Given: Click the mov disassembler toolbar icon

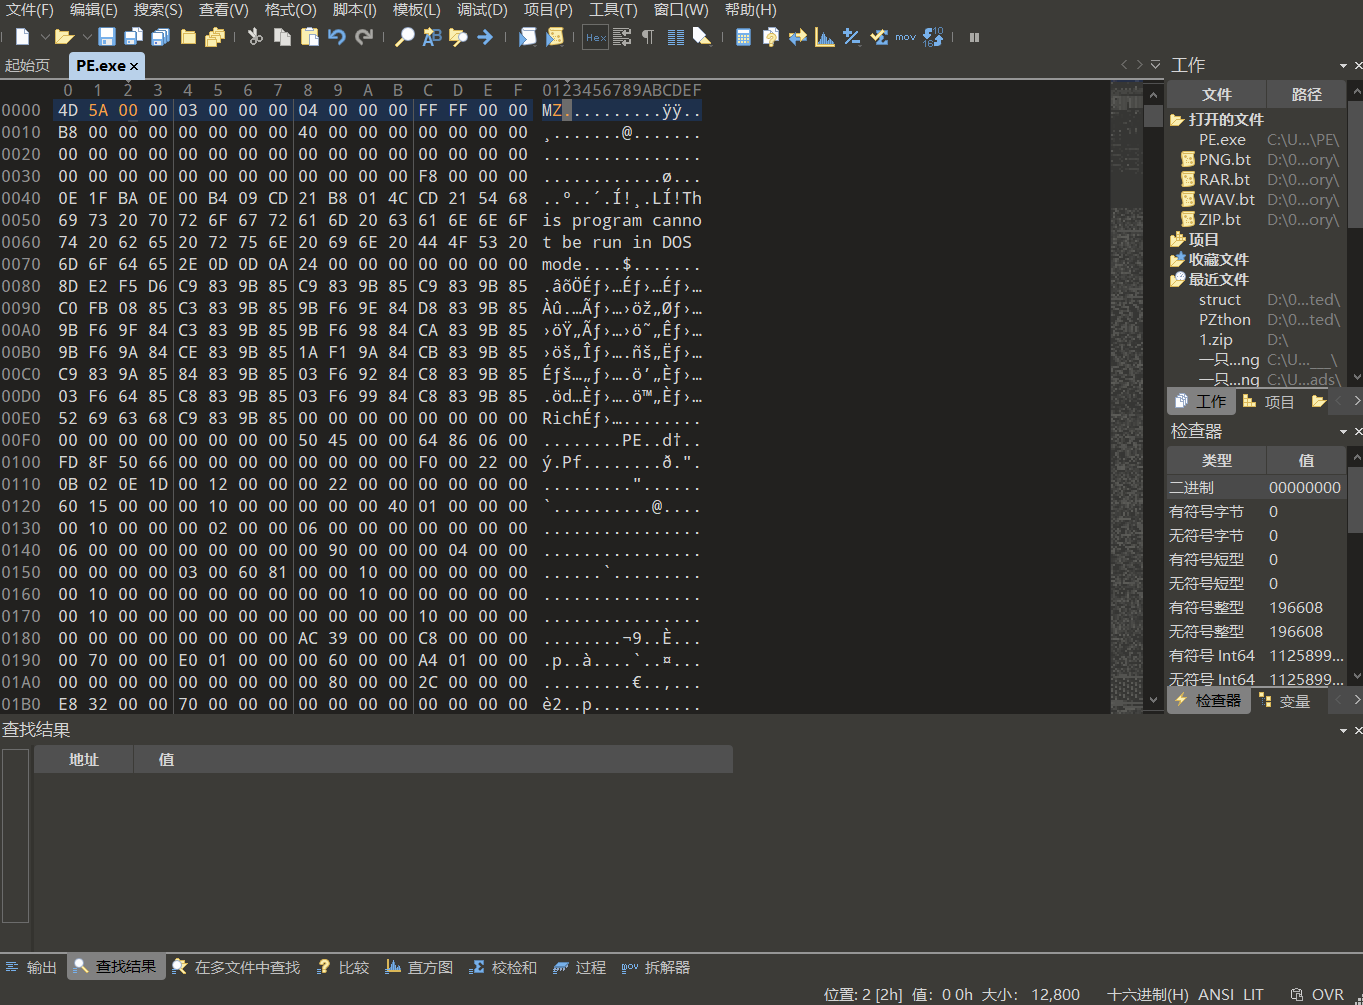Looking at the screenshot, I should [905, 37].
